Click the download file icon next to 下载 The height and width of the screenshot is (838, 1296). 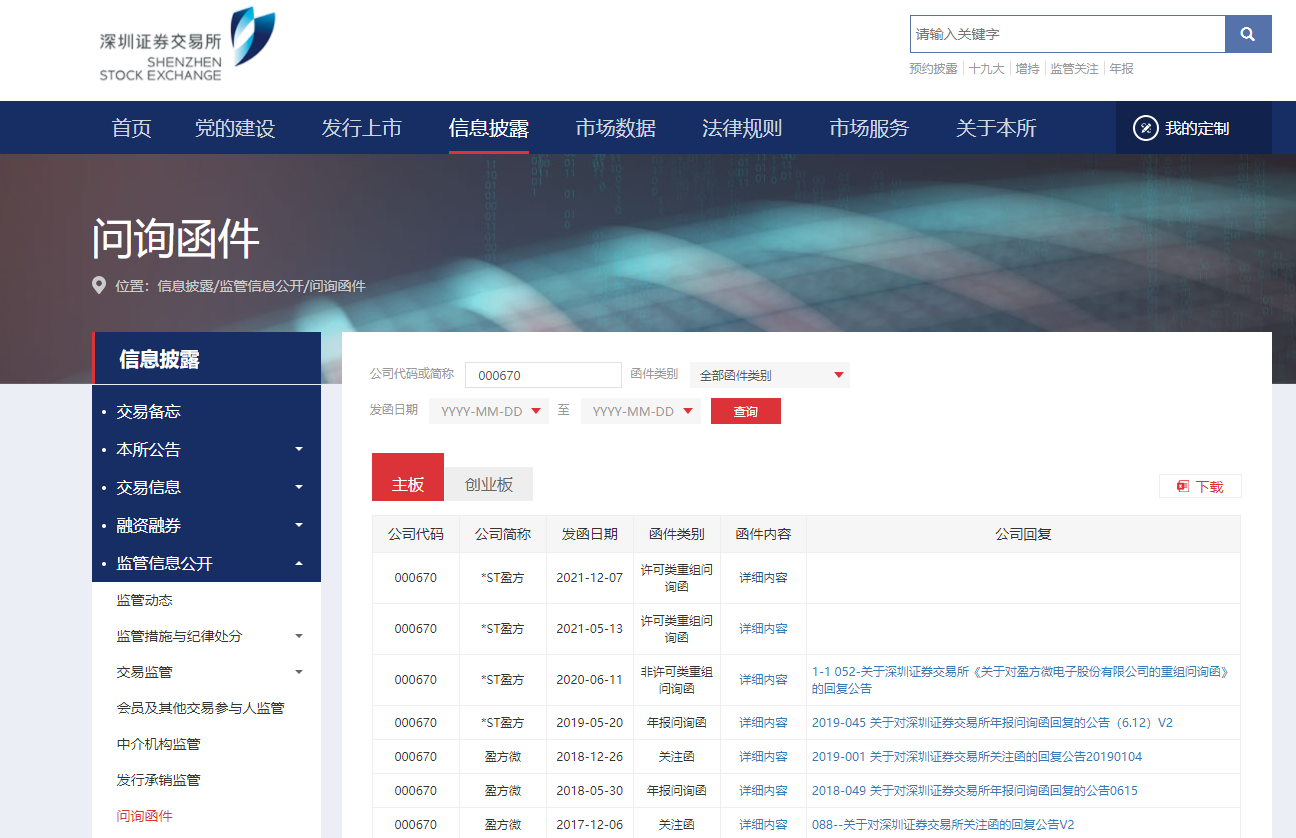click(x=1182, y=486)
